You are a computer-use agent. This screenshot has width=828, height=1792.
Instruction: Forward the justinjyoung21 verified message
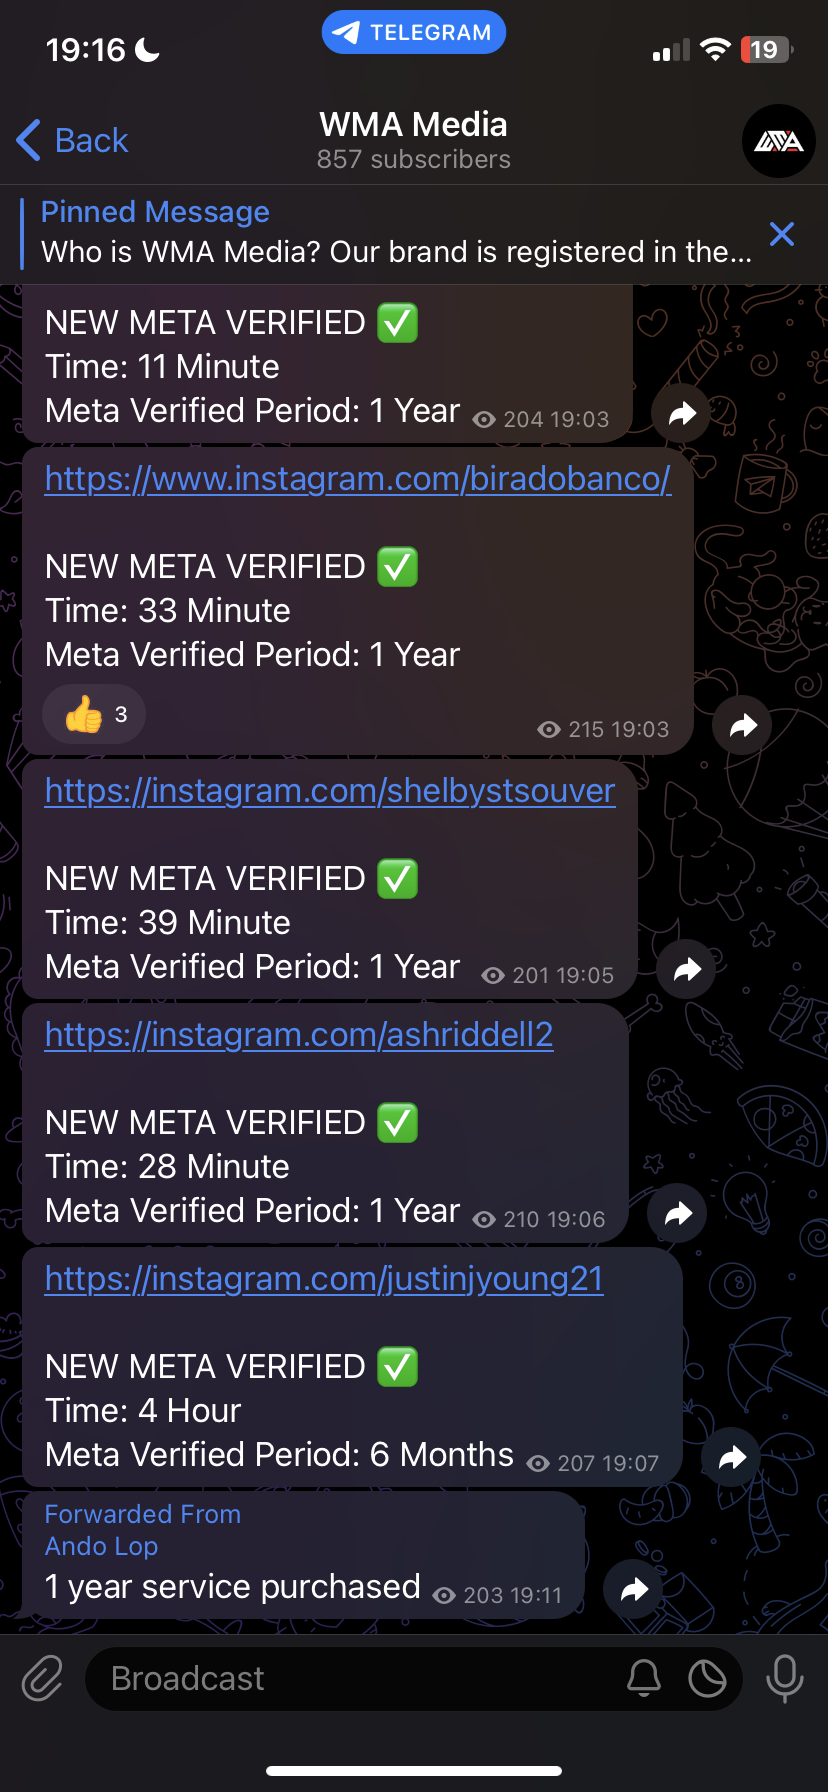pos(732,1457)
